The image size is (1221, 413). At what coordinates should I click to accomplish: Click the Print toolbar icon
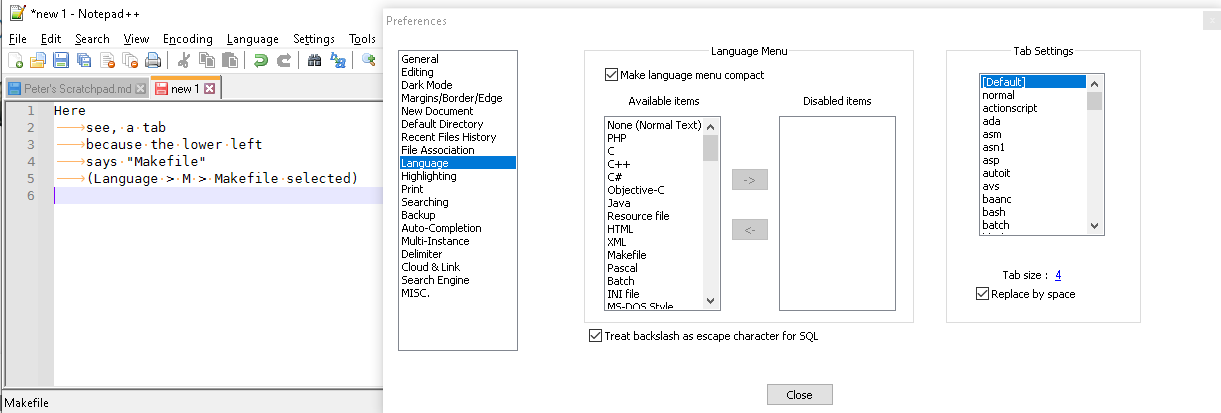tap(153, 60)
